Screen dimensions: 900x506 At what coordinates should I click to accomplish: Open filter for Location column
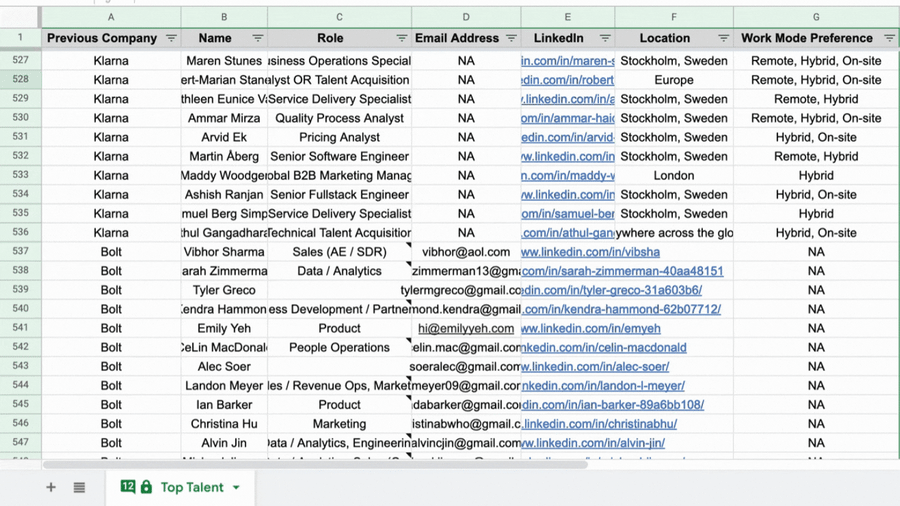click(x=723, y=38)
